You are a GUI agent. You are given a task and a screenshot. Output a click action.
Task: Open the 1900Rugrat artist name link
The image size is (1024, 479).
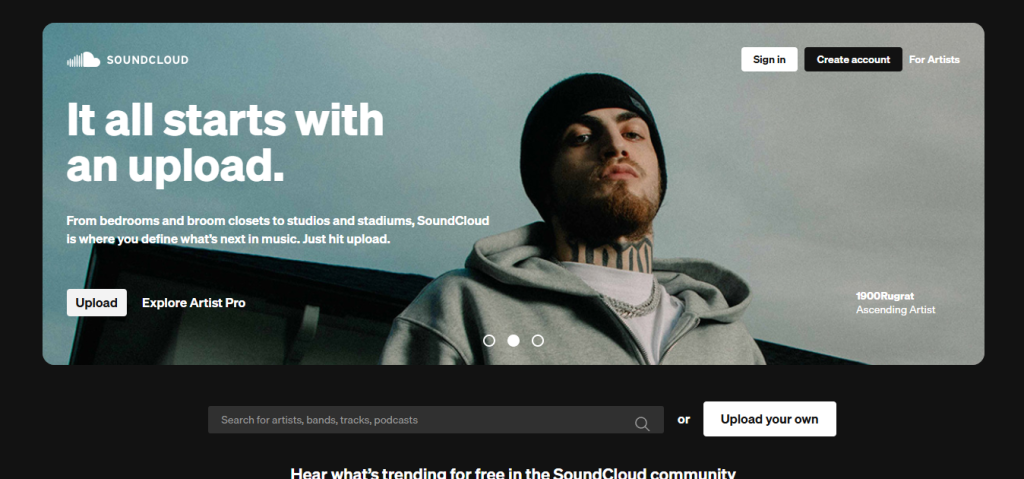(885, 296)
